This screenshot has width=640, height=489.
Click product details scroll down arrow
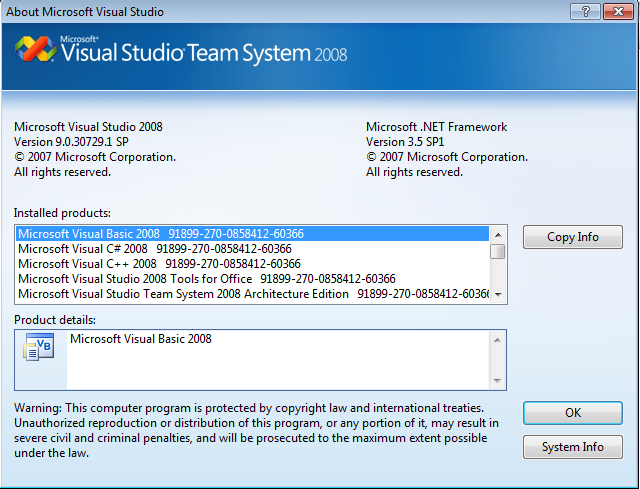(497, 380)
